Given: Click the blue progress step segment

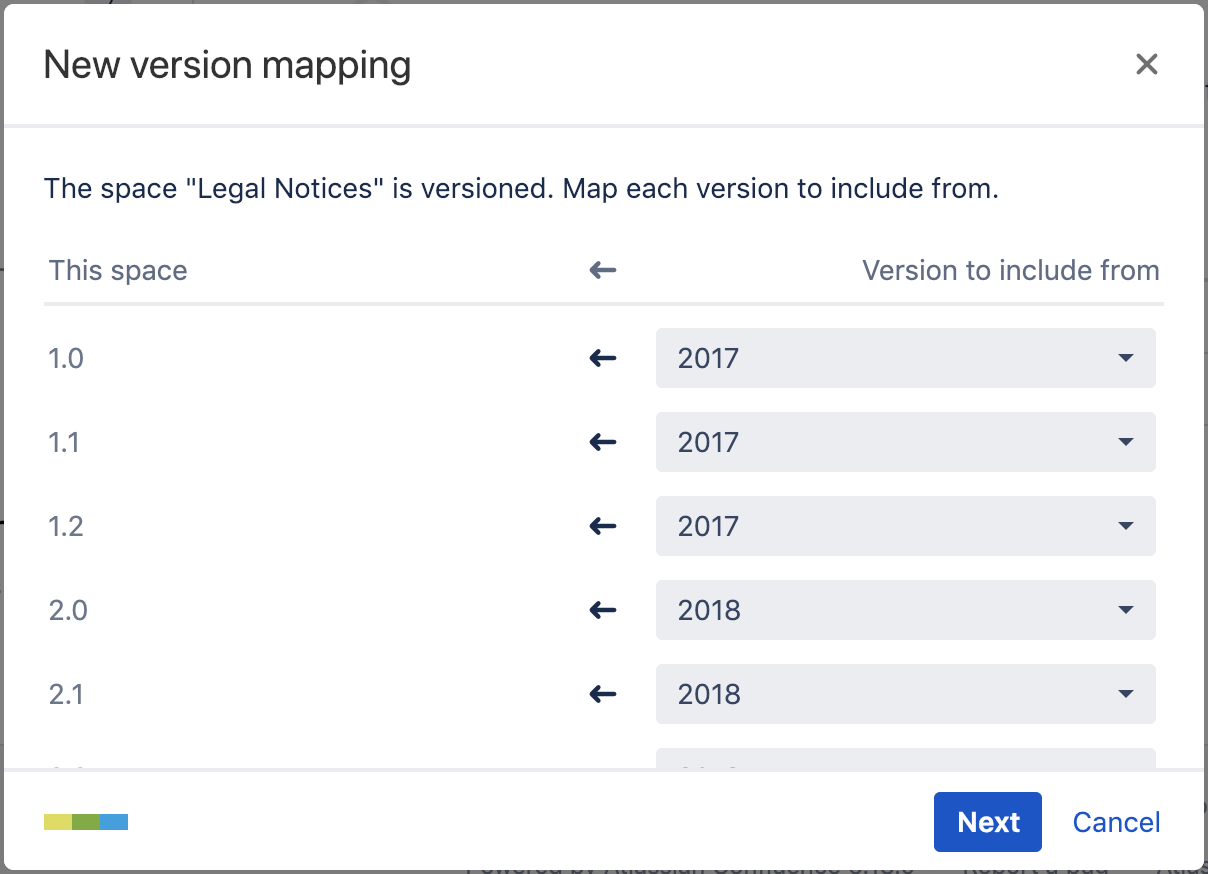Looking at the screenshot, I should pyautogui.click(x=114, y=822).
